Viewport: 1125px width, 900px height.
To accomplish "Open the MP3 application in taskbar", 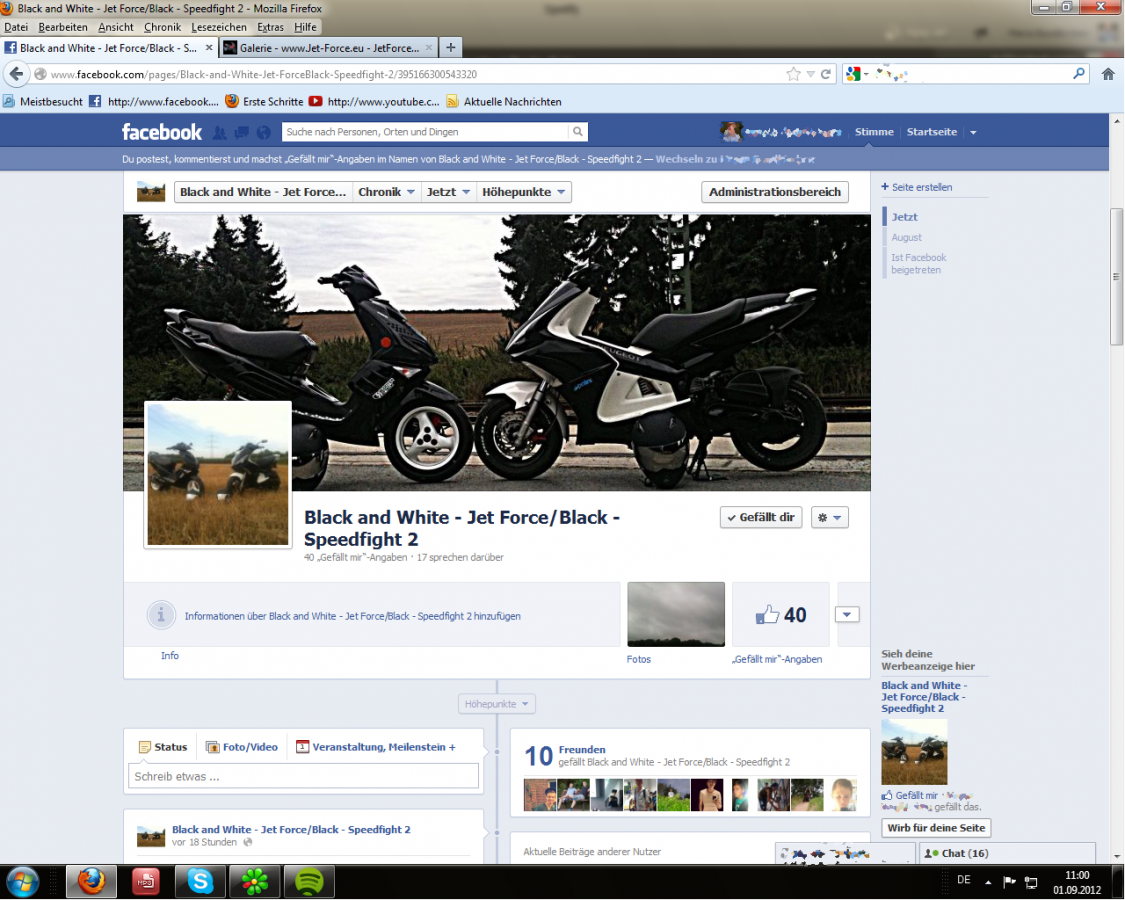I will pyautogui.click(x=146, y=881).
